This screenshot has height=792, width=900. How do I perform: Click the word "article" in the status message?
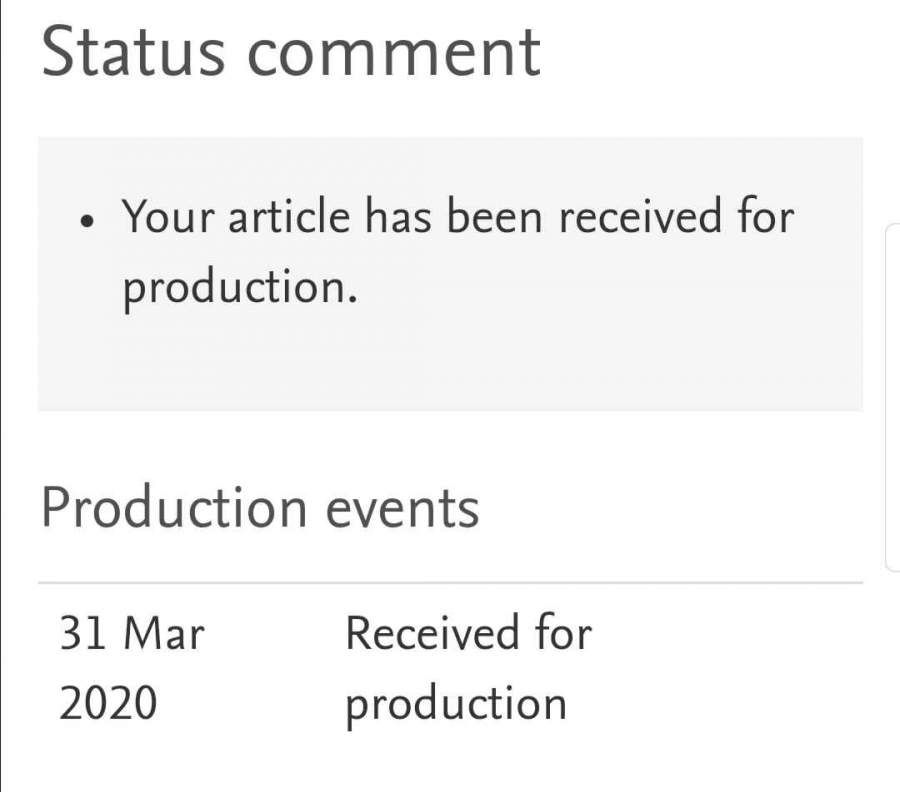[x=290, y=217]
